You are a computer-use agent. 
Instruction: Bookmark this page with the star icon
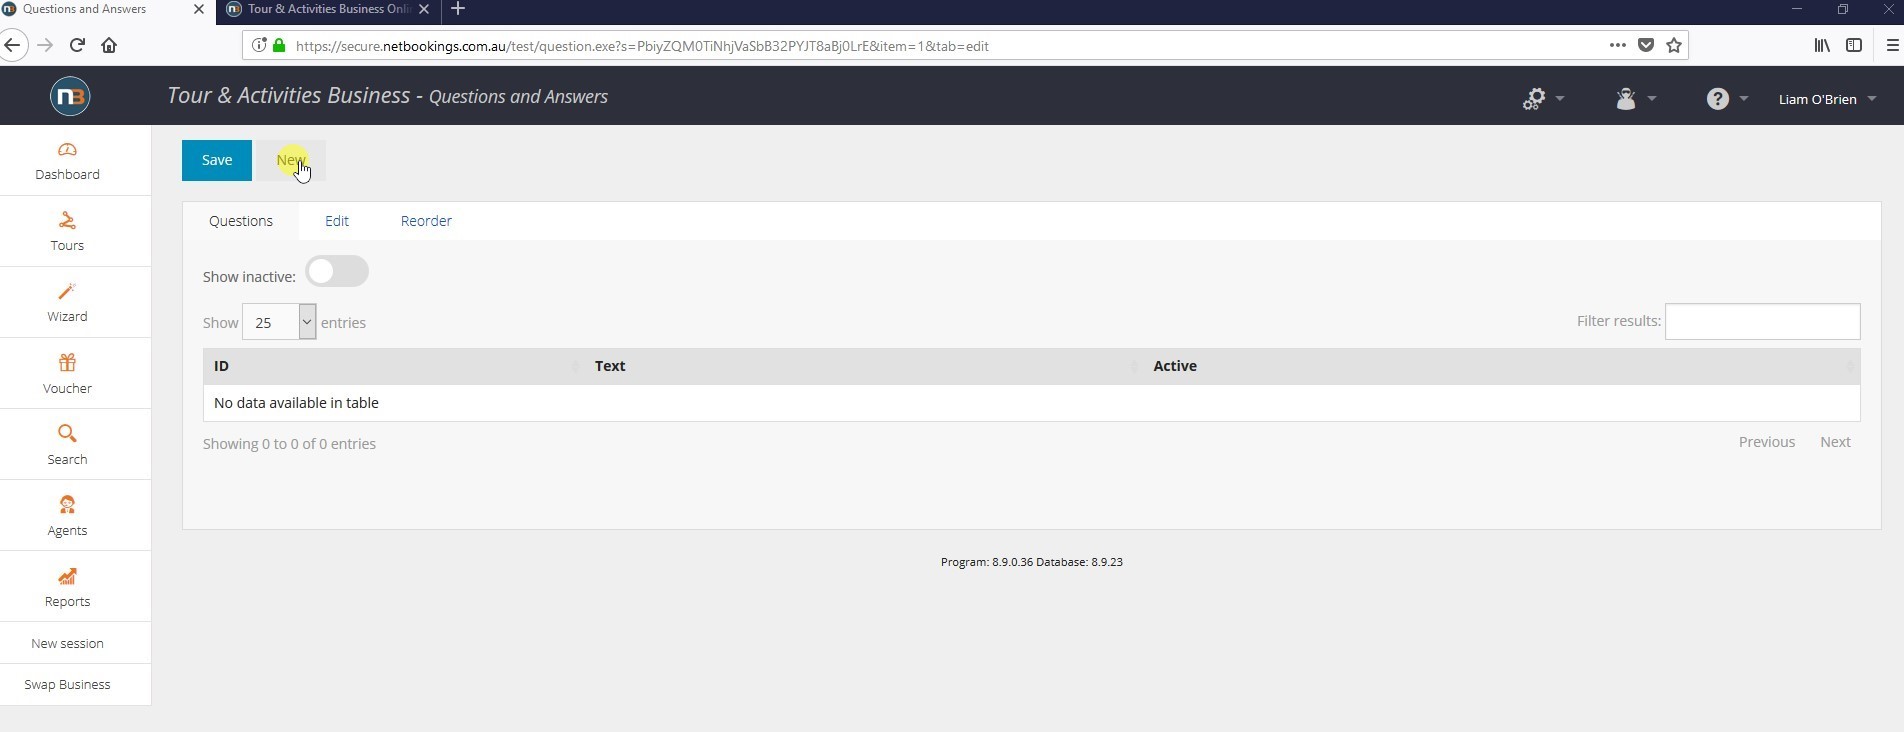click(1674, 45)
